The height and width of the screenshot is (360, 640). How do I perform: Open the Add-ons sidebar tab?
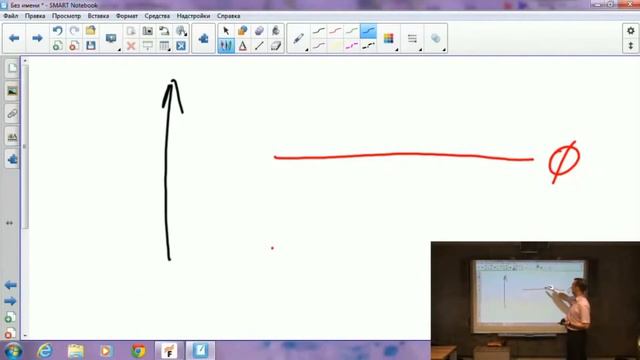click(x=12, y=159)
